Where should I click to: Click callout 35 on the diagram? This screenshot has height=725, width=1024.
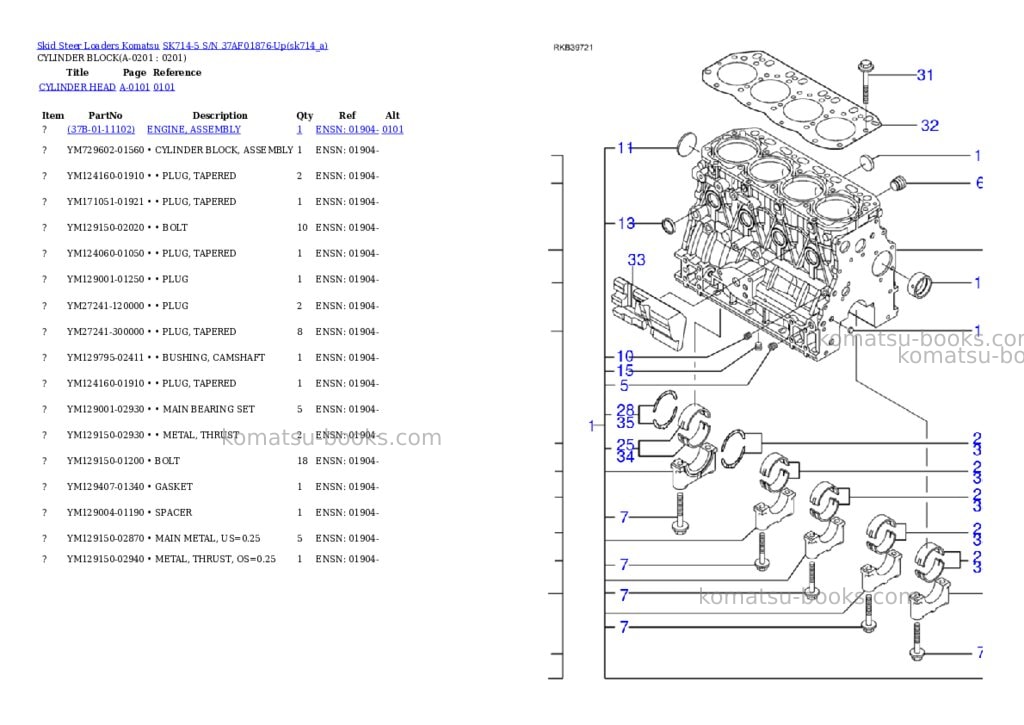click(625, 423)
